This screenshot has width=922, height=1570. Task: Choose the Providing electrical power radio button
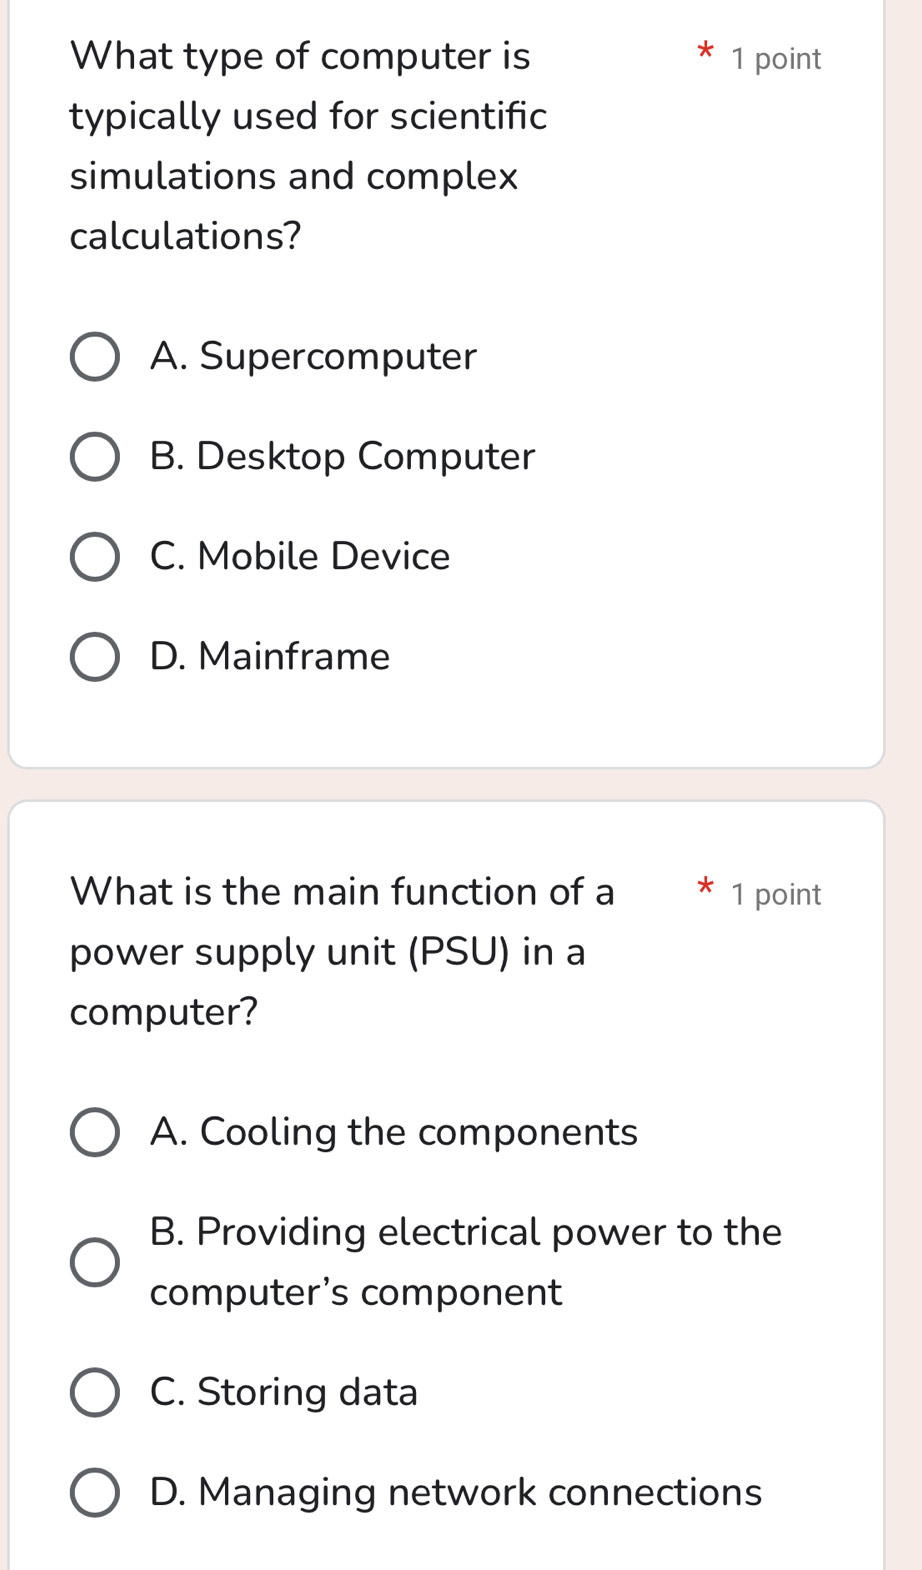click(95, 1262)
